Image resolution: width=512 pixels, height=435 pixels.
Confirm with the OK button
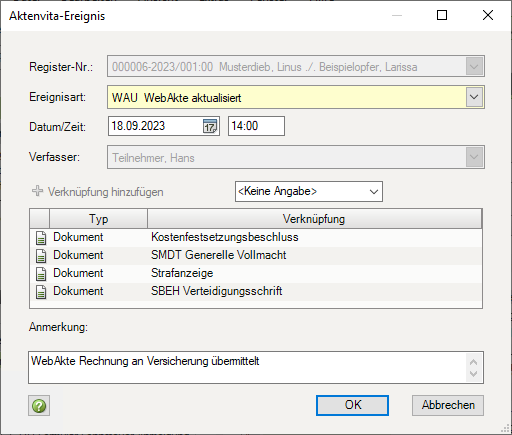[x=352, y=405]
